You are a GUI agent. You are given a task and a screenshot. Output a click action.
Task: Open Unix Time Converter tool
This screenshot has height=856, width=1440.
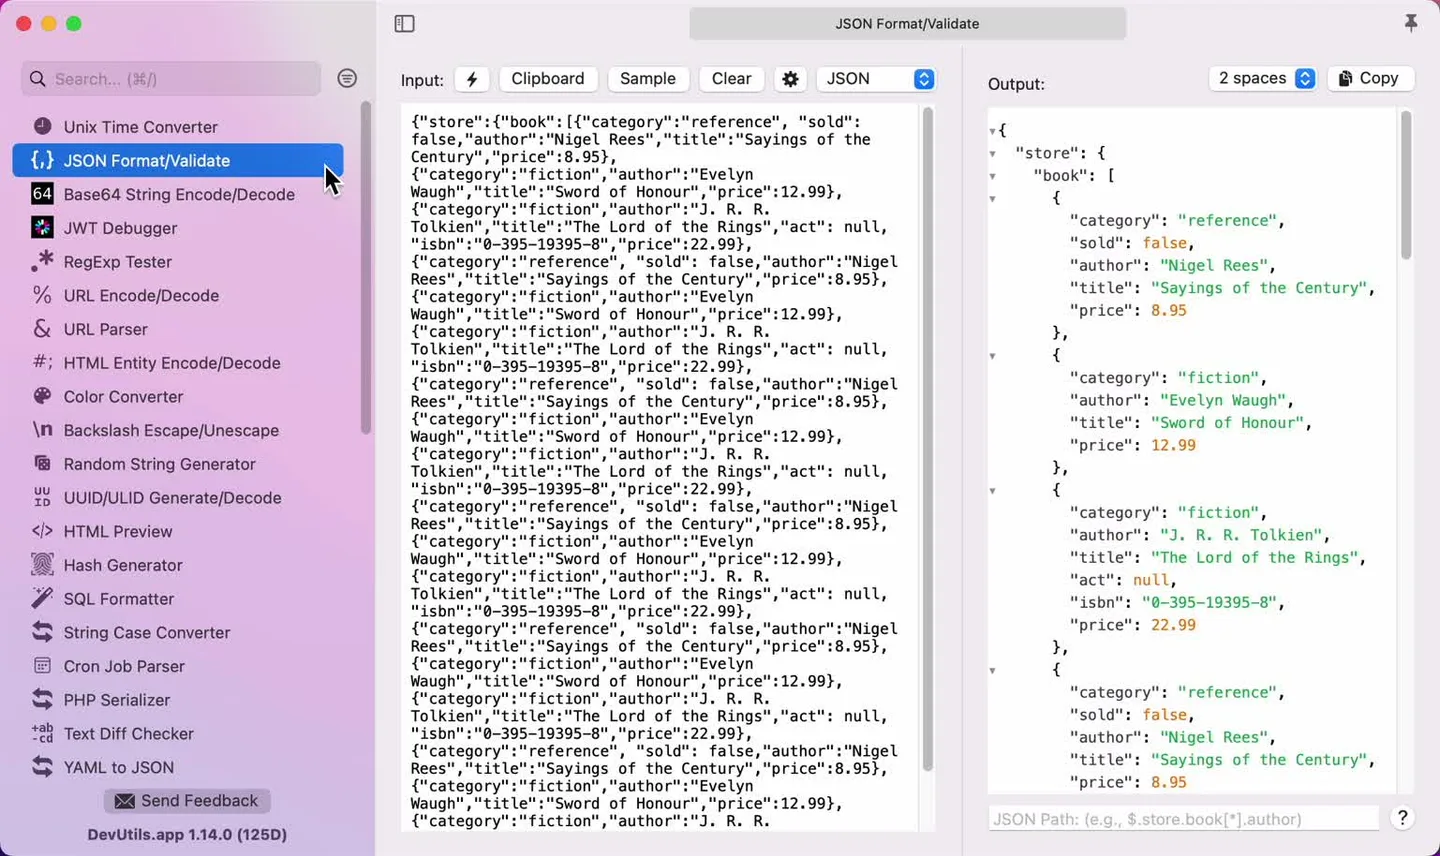[178, 127]
